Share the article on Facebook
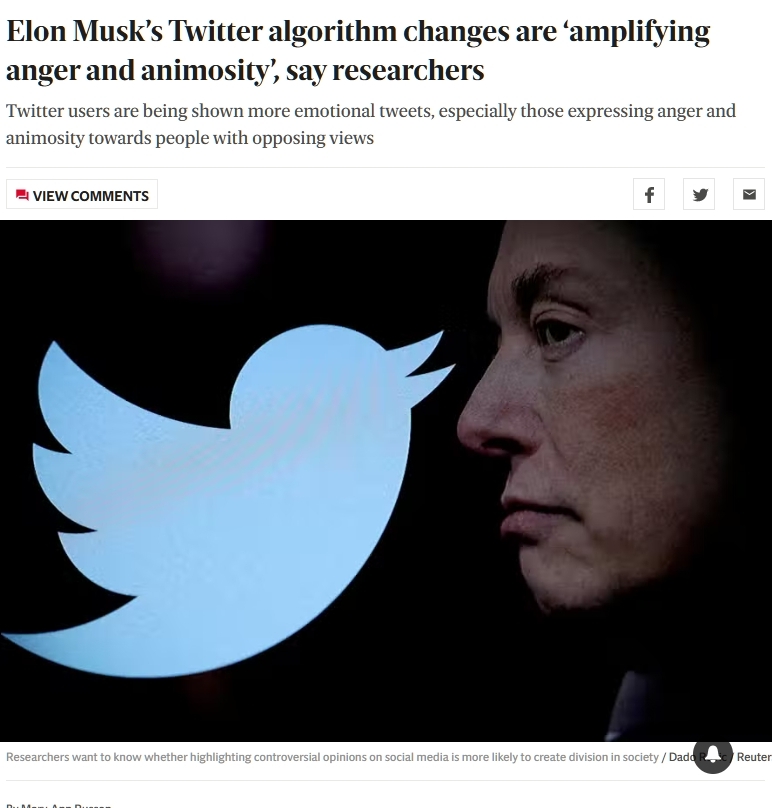Viewport: 772px width, 808px height. click(x=649, y=194)
